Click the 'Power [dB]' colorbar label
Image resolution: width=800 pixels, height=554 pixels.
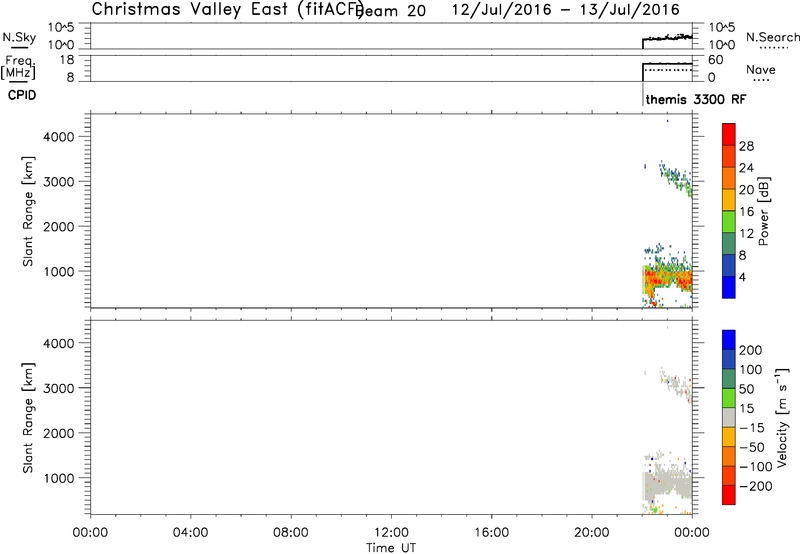pos(763,211)
